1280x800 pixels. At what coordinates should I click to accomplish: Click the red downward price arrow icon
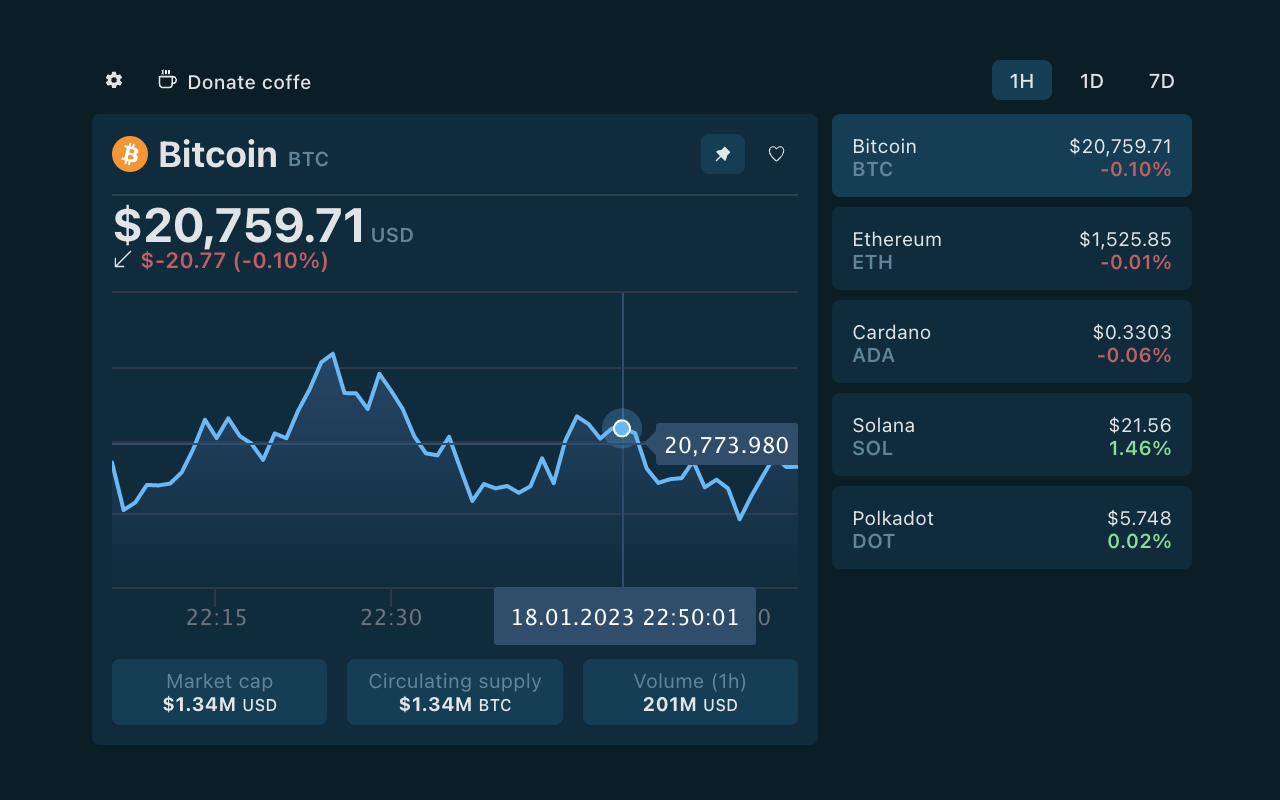click(x=122, y=260)
